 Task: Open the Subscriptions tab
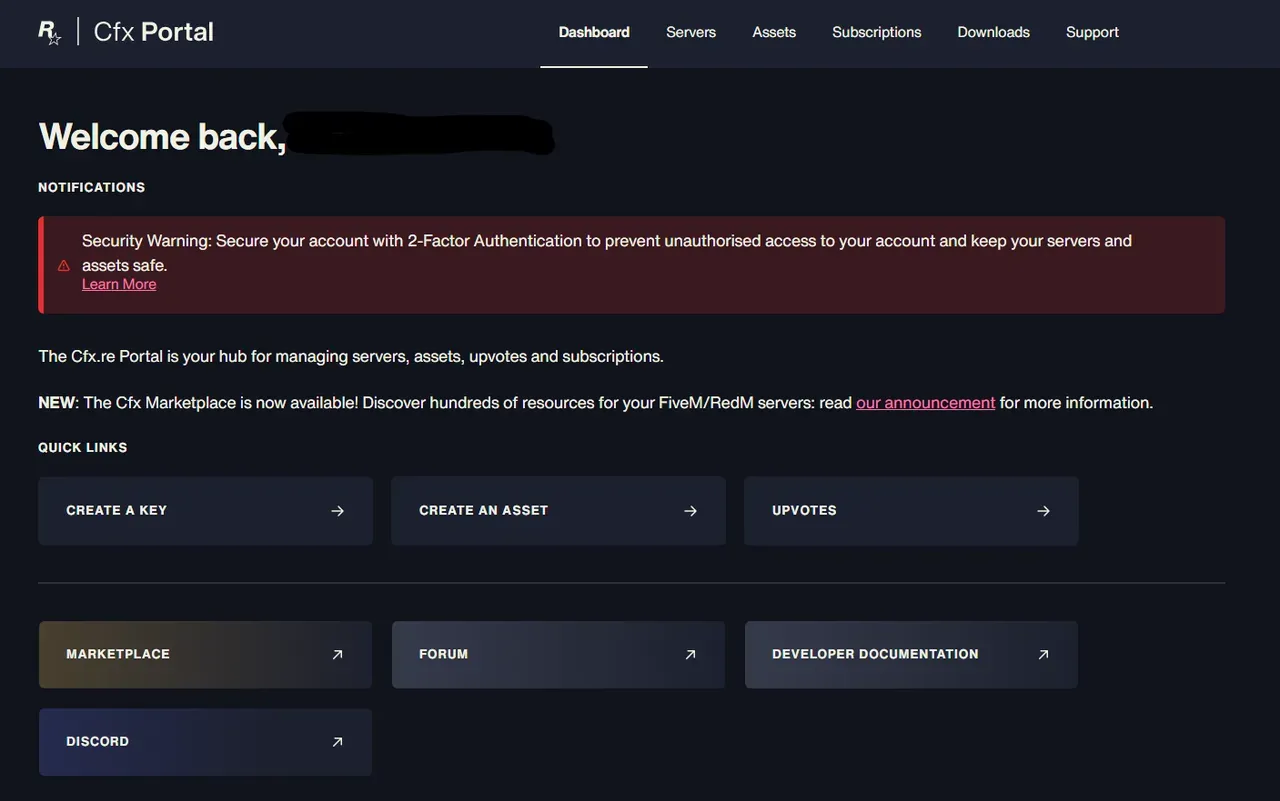[x=877, y=32]
